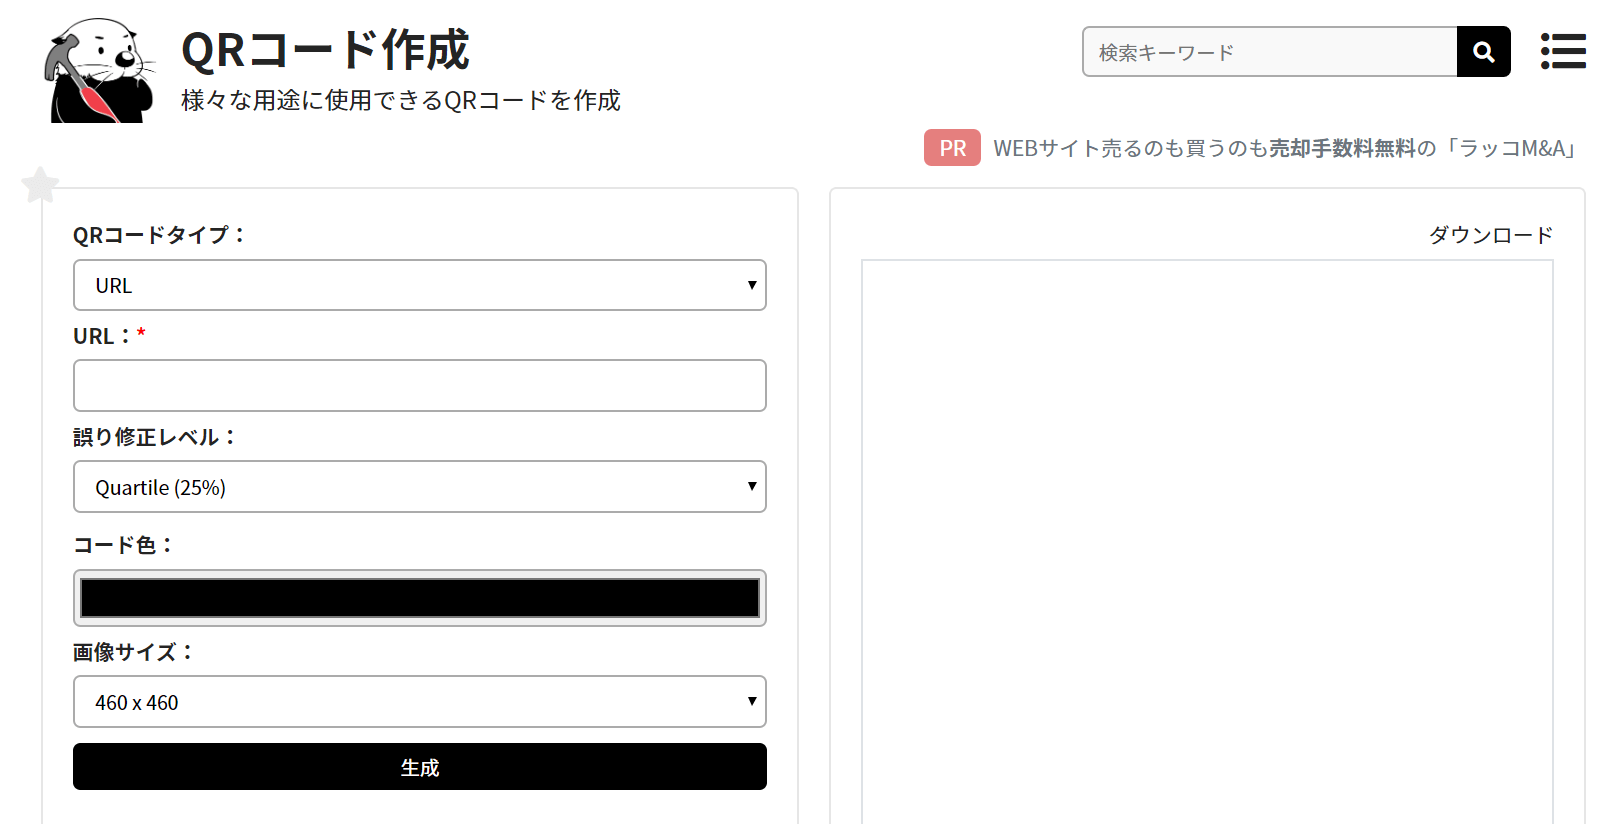Open the hamburger list menu
This screenshot has height=824, width=1616.
coord(1563,51)
